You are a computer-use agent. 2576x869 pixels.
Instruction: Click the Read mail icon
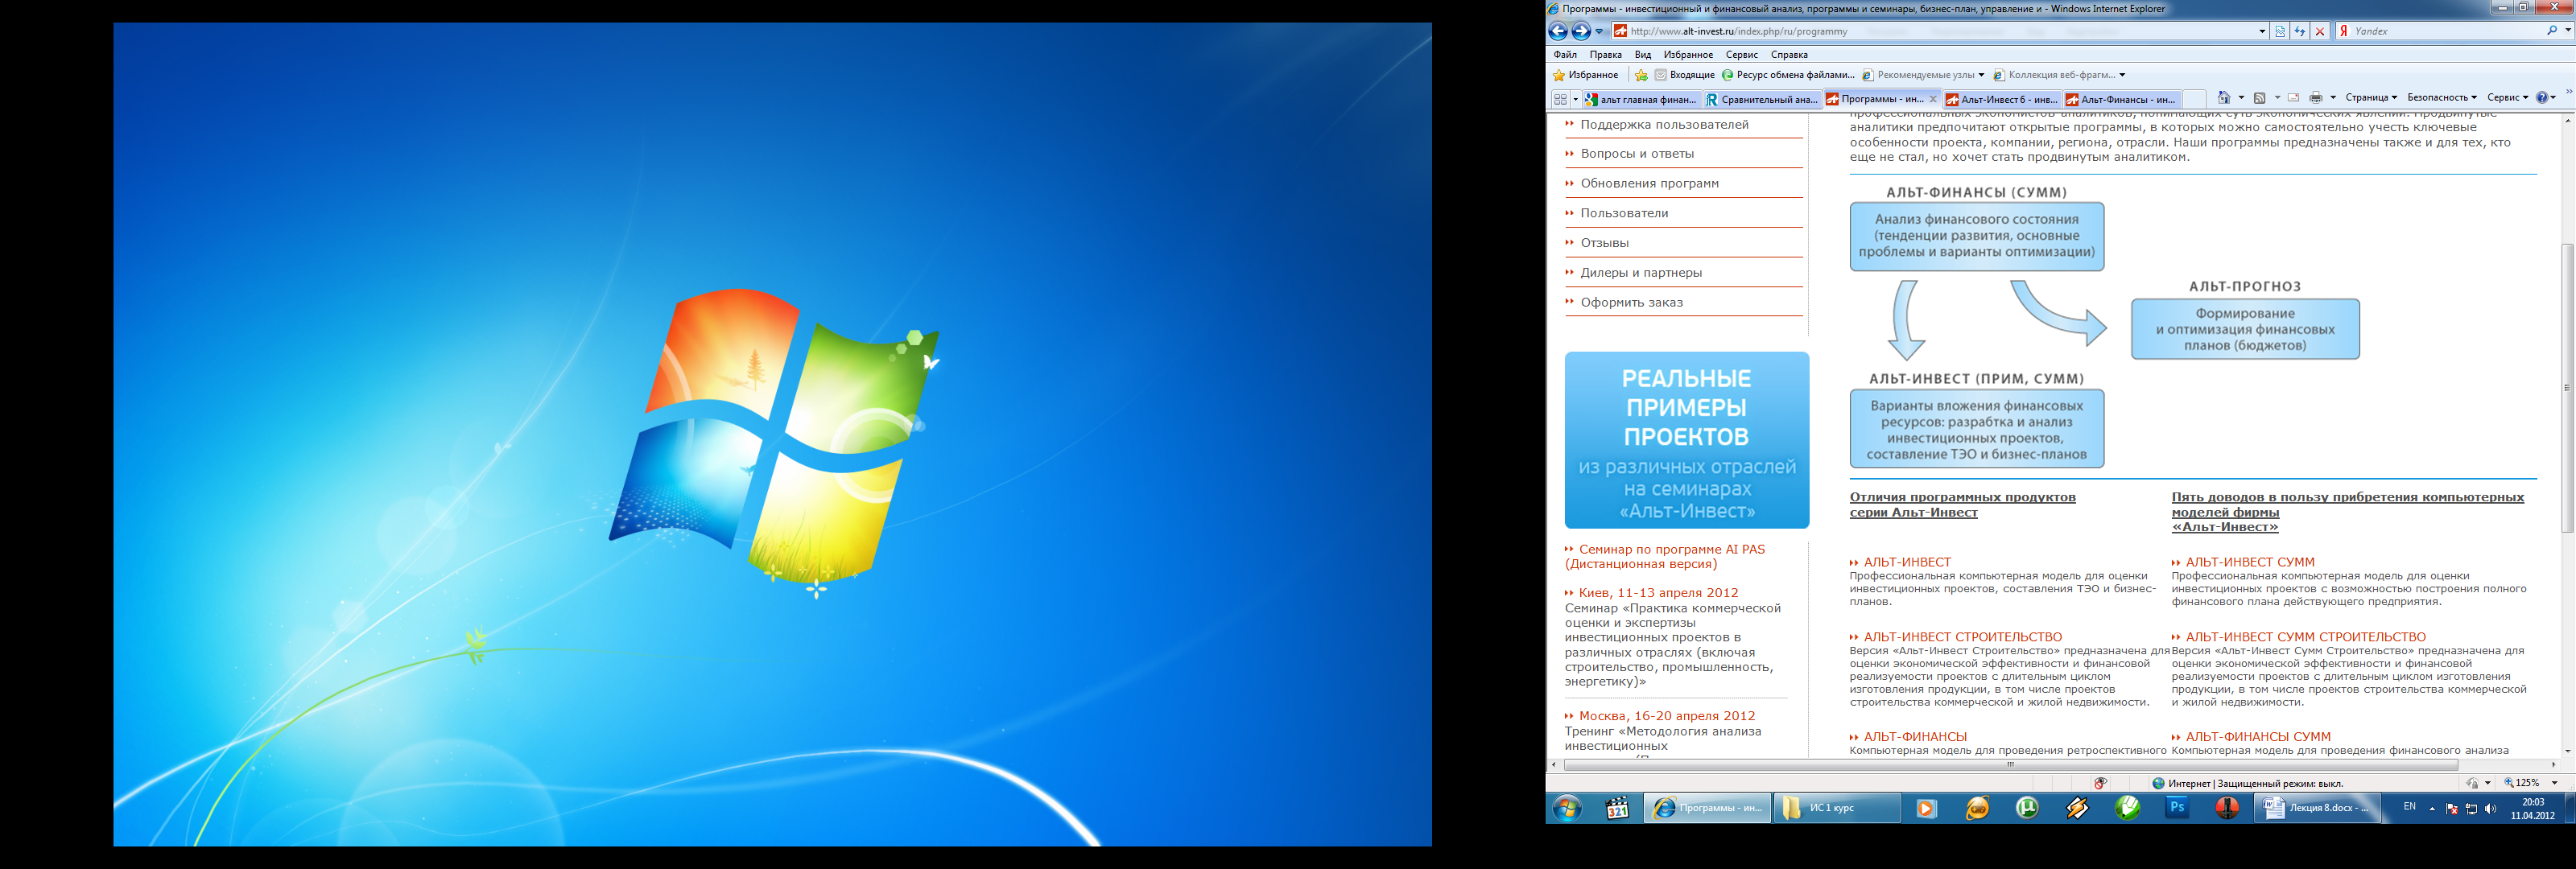coord(2293,98)
